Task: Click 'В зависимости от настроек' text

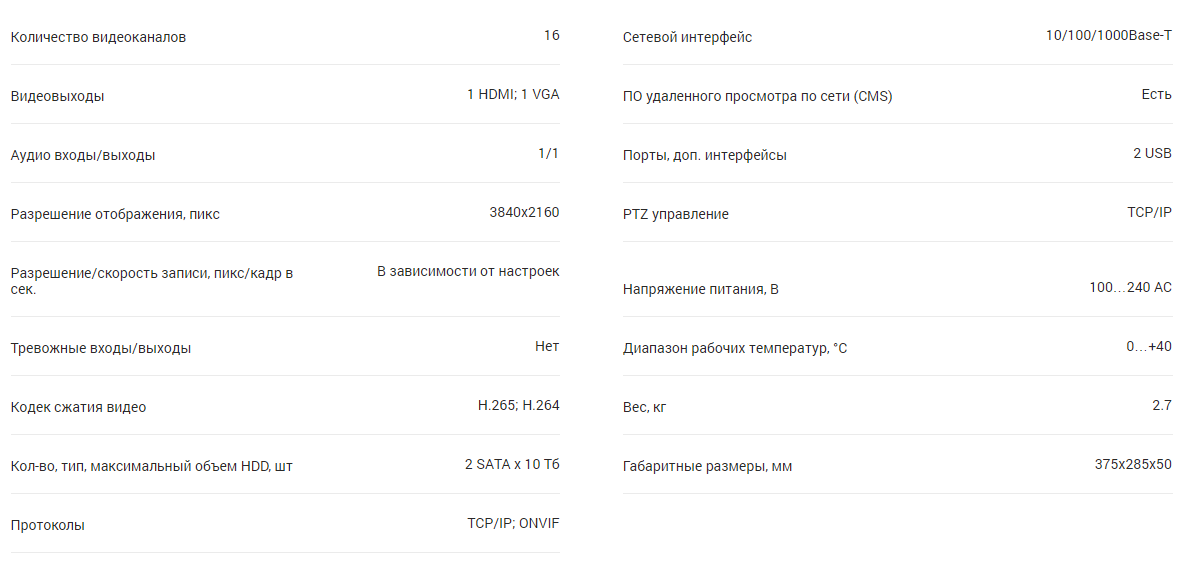Action: click(x=469, y=271)
